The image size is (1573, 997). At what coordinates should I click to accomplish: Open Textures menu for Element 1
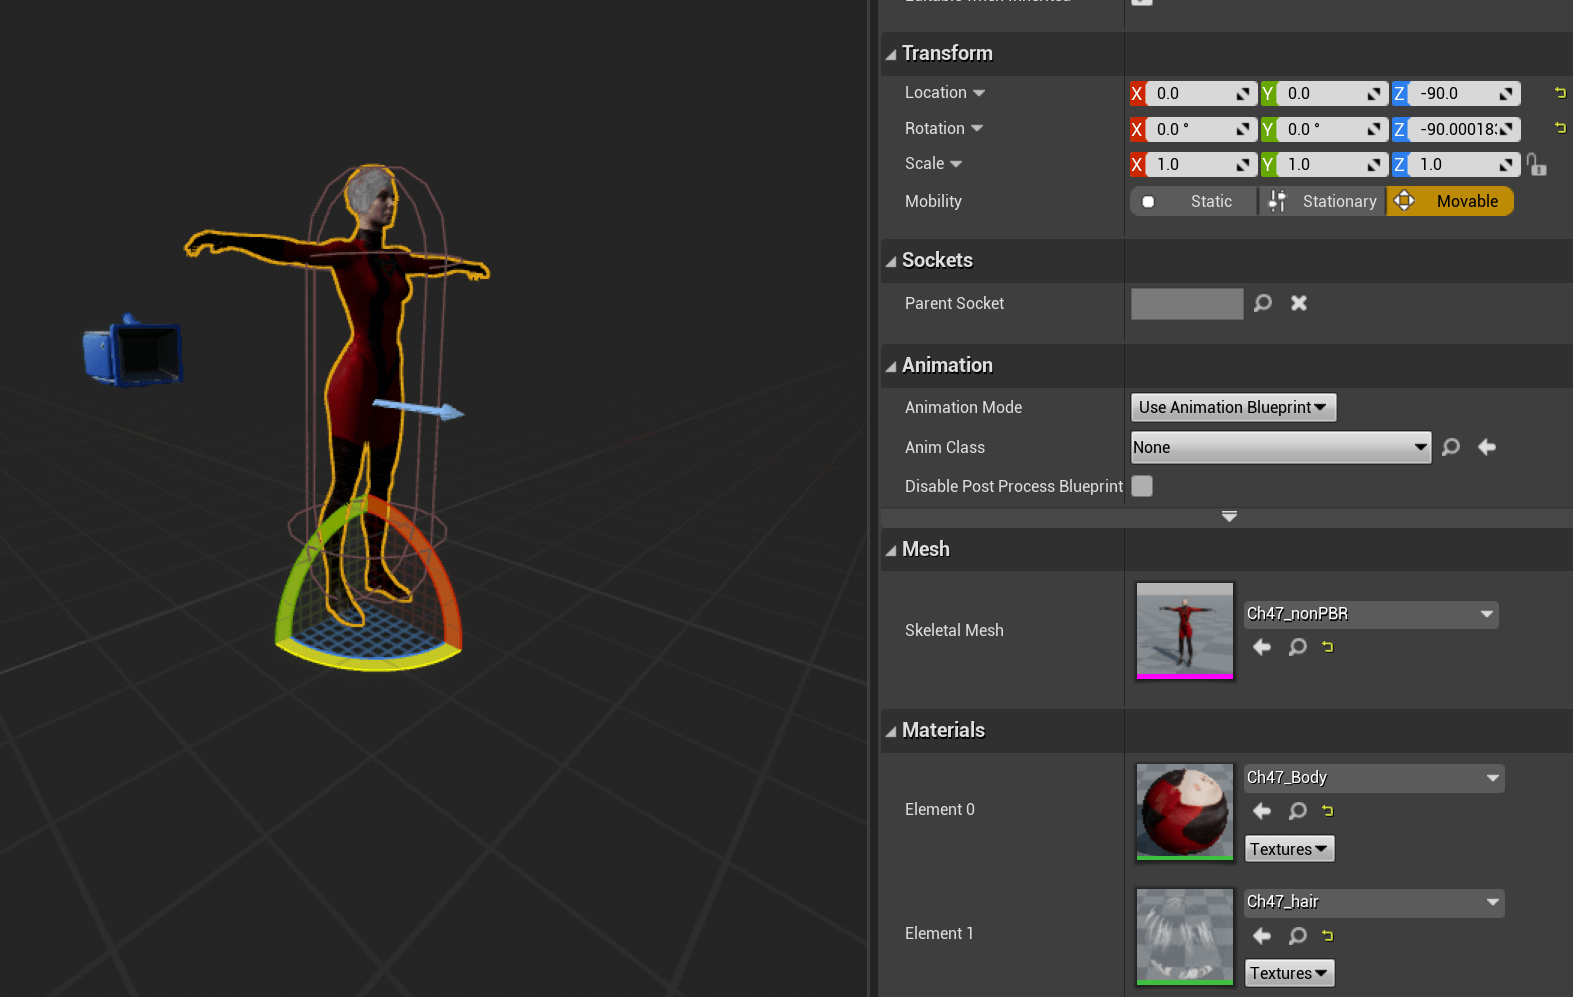1290,973
